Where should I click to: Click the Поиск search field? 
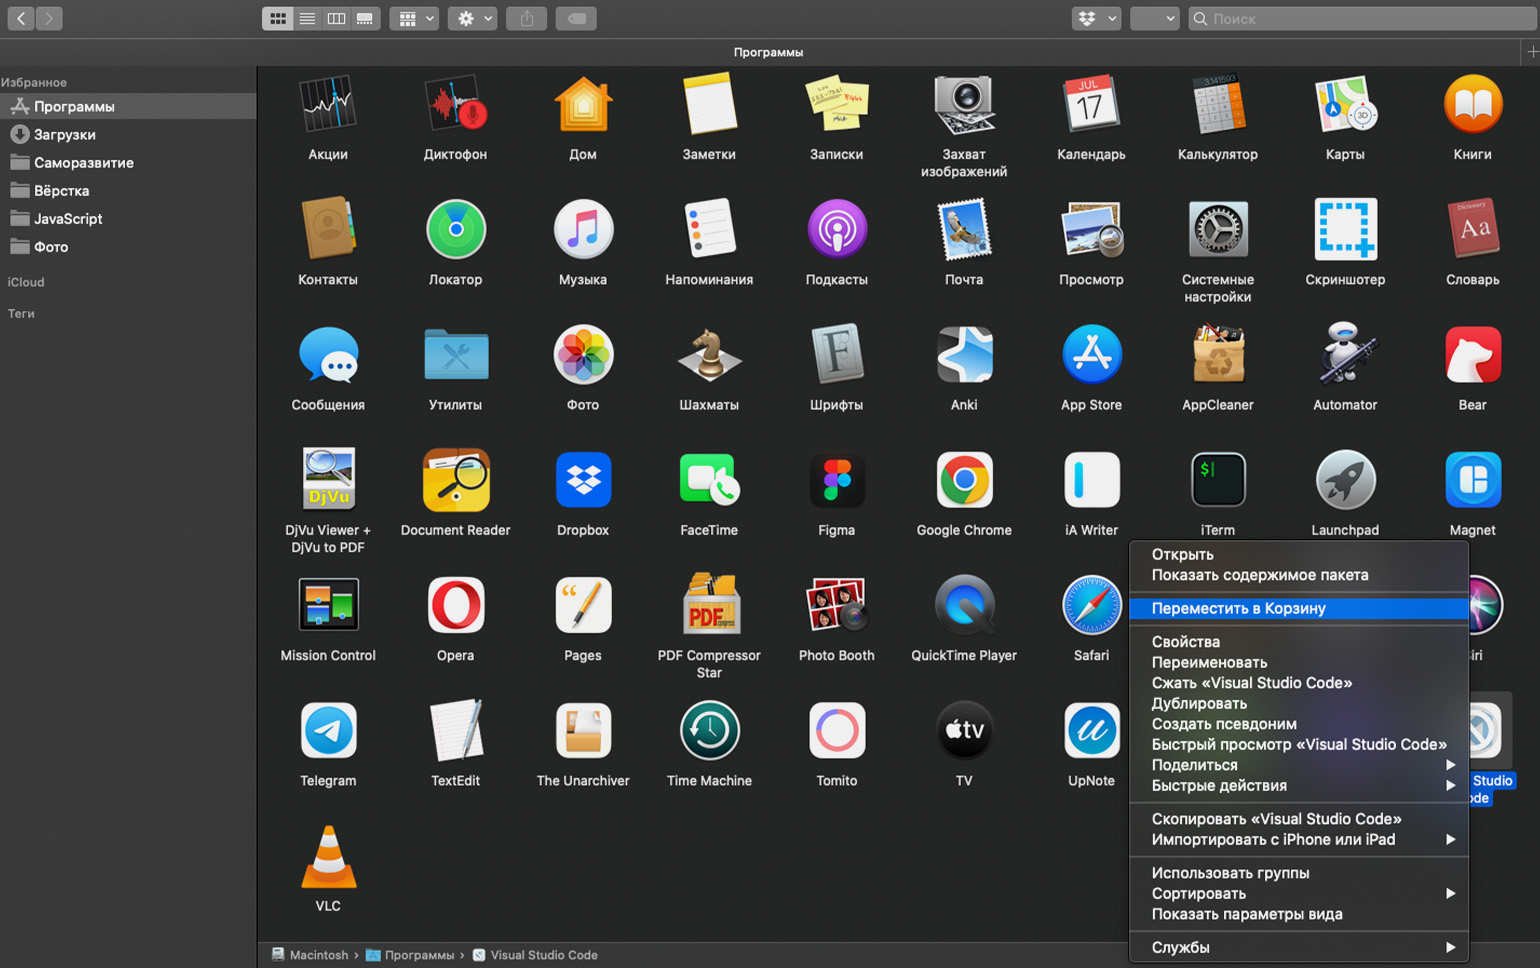pyautogui.click(x=1364, y=18)
